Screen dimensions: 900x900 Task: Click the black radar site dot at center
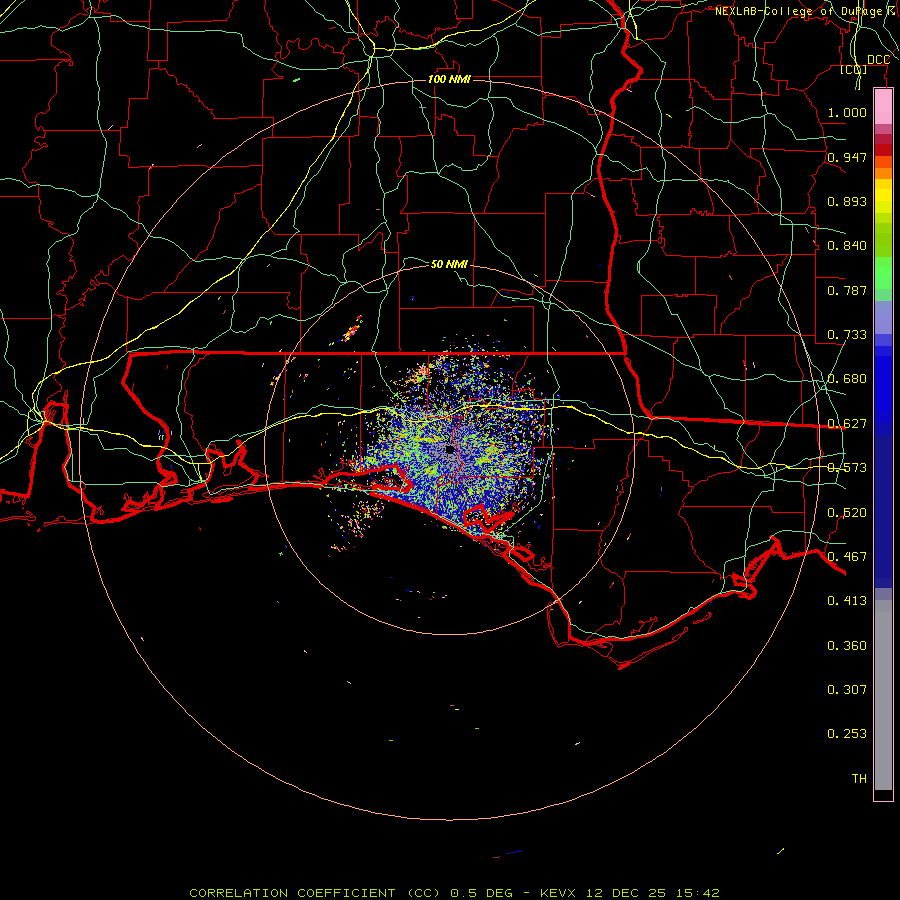point(450,449)
